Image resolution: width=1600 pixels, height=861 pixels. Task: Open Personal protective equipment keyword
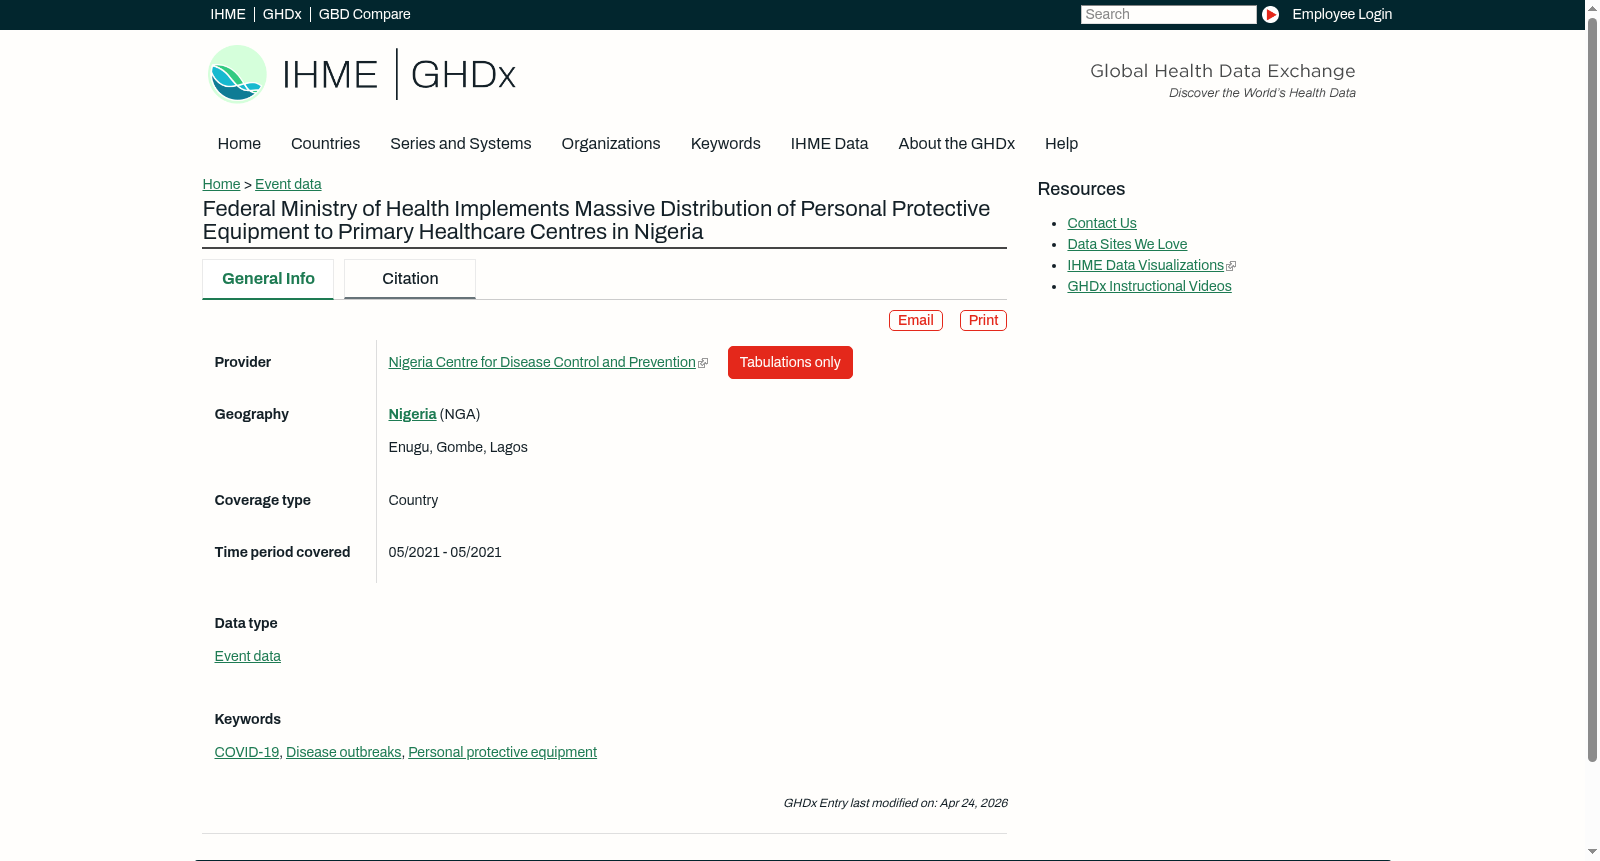point(502,752)
